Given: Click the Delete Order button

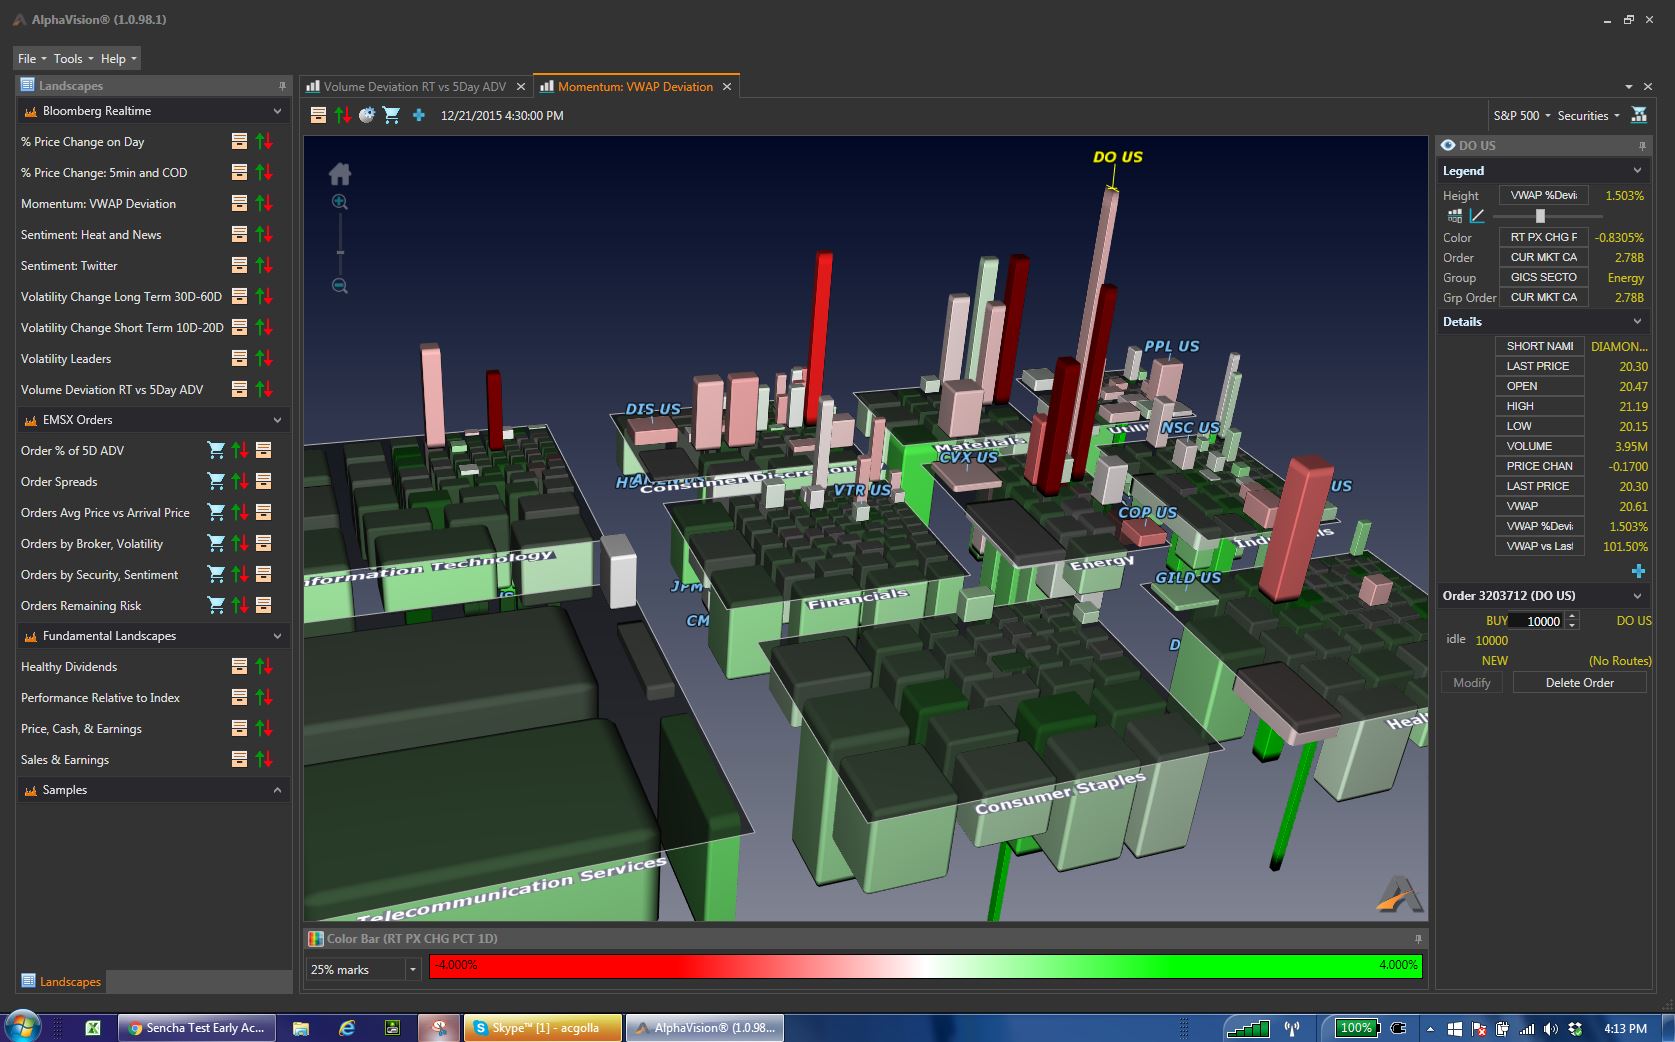Looking at the screenshot, I should (x=1579, y=683).
